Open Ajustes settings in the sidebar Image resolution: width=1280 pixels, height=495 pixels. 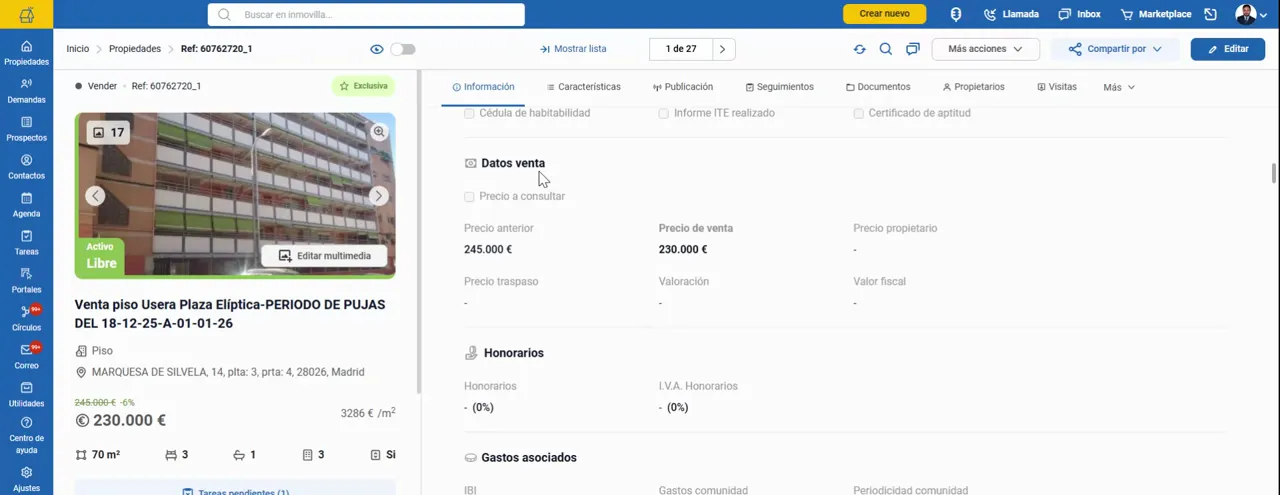pos(26,479)
